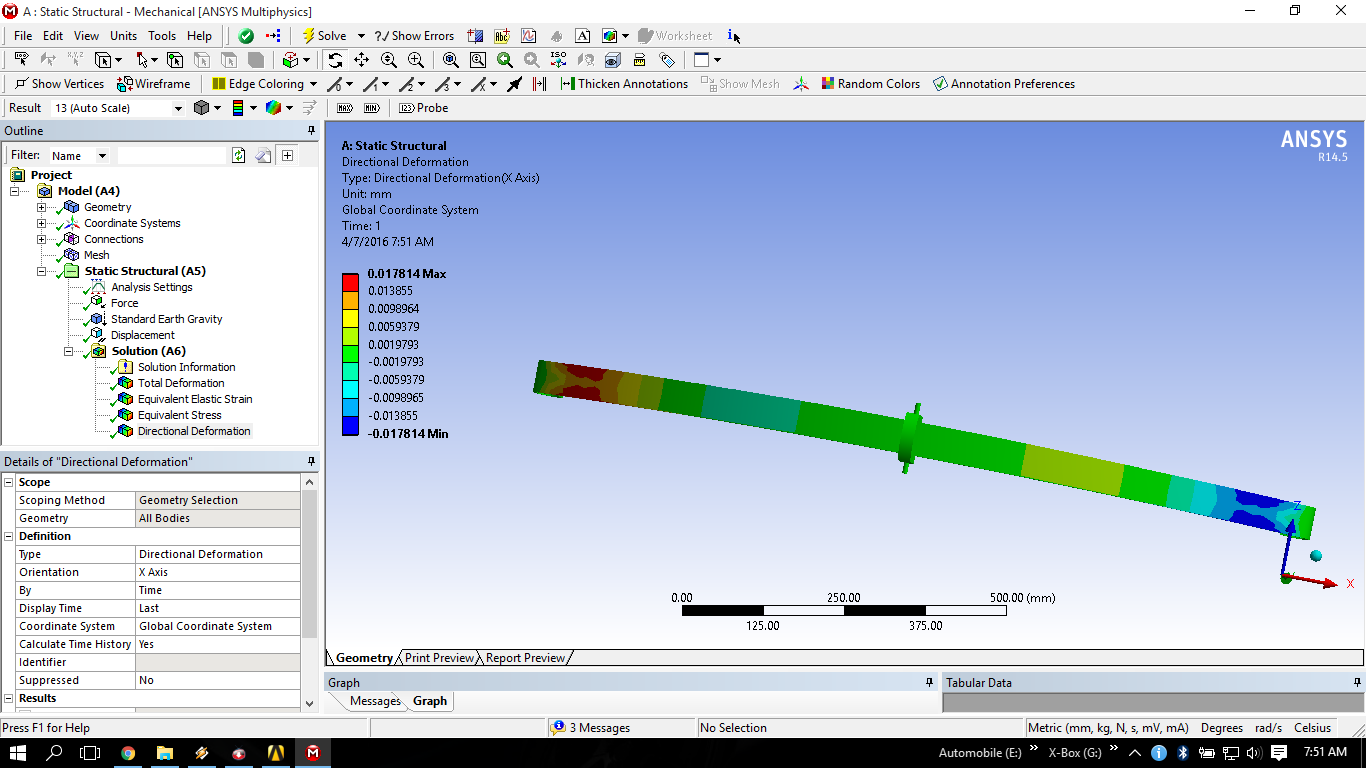Select Equivalent Stress in the outline tree
This screenshot has width=1366, height=768.
coord(179,415)
